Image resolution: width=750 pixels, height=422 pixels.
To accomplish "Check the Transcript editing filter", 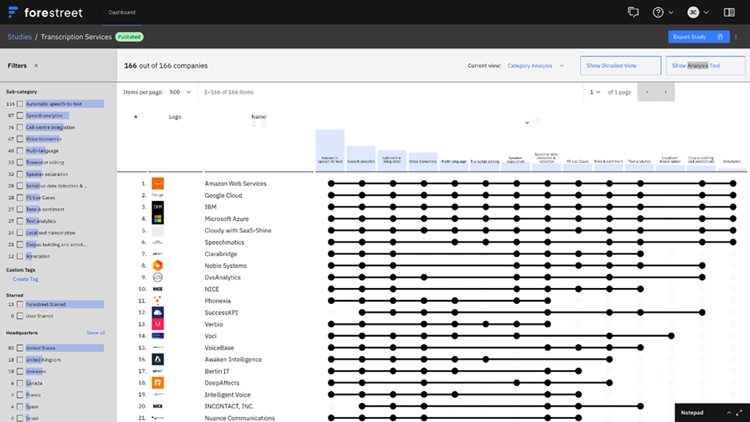I will coord(20,162).
